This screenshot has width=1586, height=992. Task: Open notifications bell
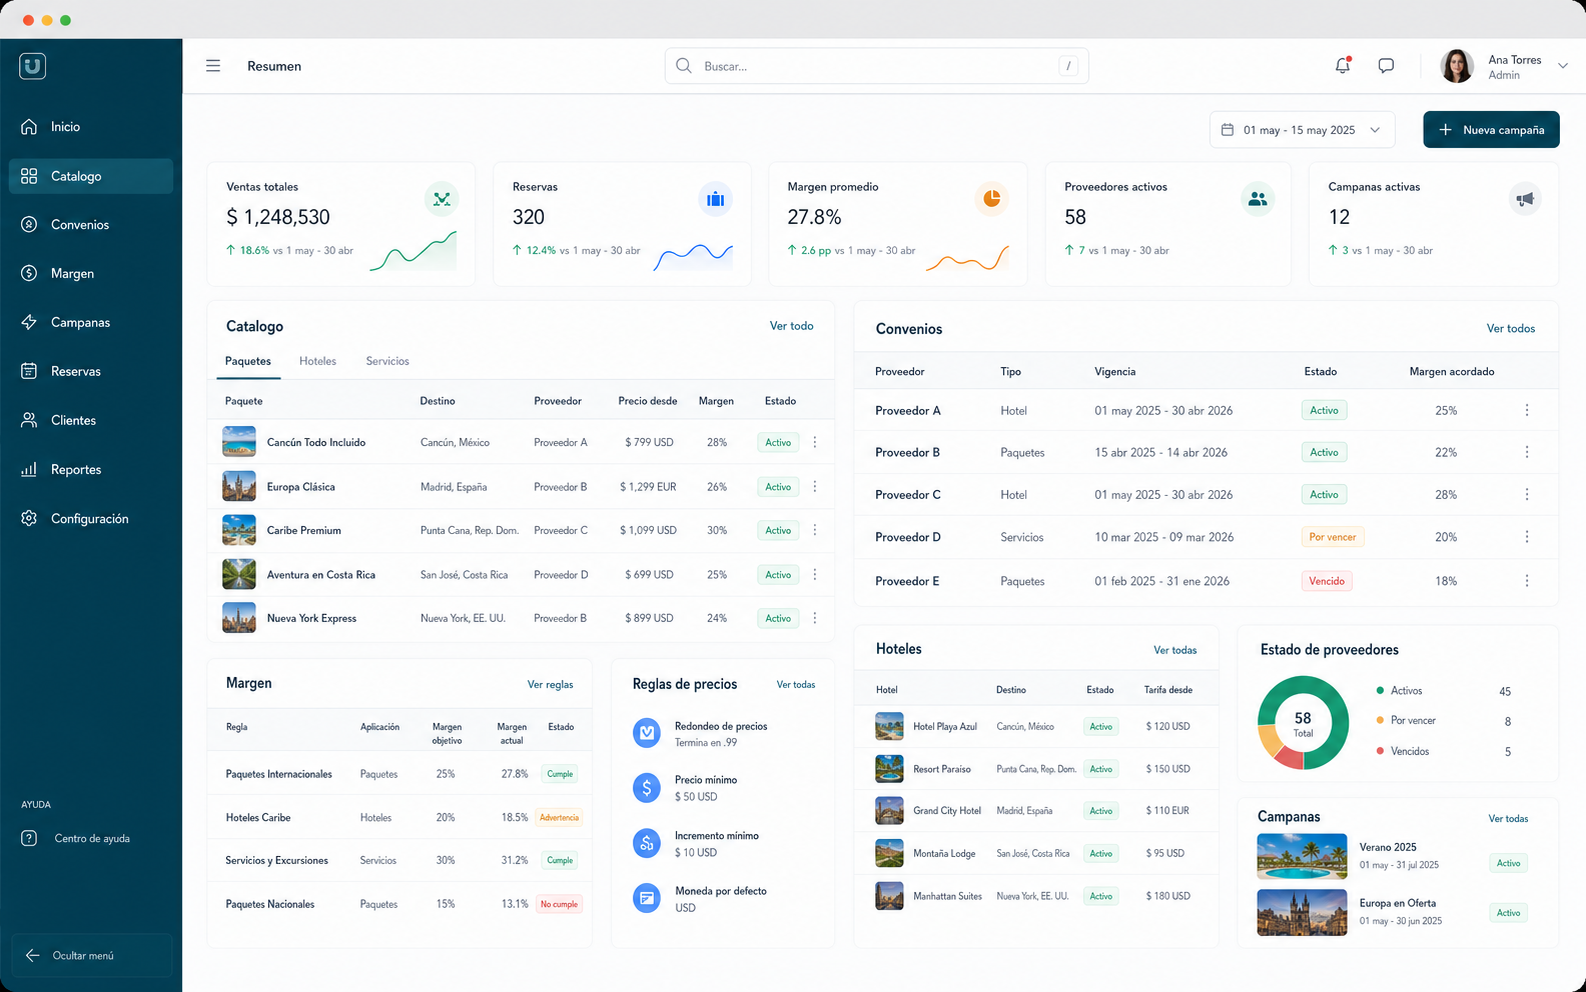1343,65
